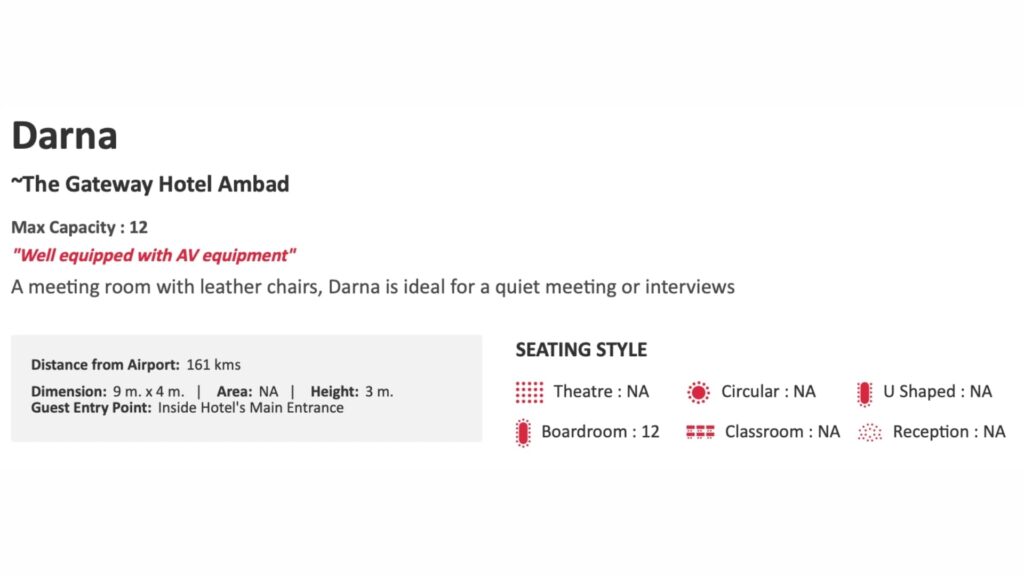
Task: Click the Darna meeting room description
Action: pos(373,287)
